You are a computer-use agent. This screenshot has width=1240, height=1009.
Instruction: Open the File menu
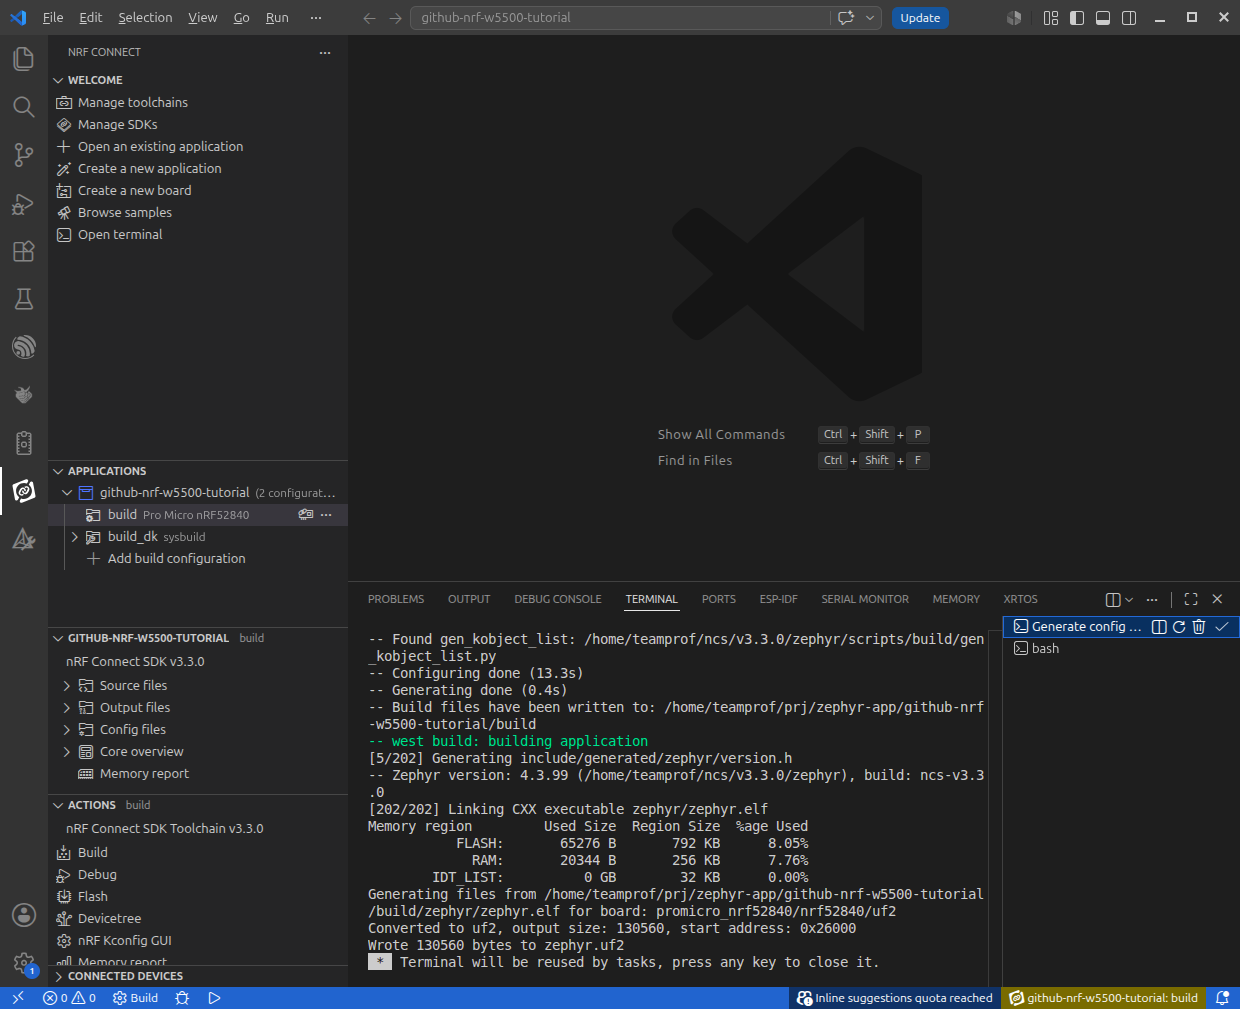click(x=53, y=18)
